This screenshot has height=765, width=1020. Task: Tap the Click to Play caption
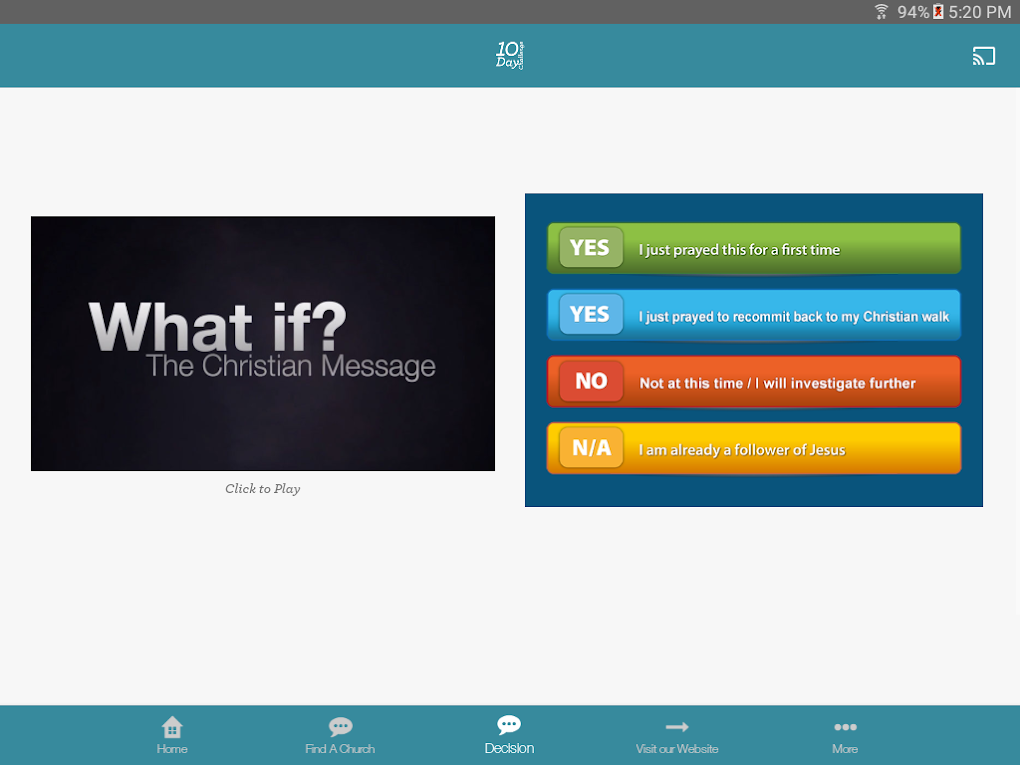pyautogui.click(x=263, y=489)
